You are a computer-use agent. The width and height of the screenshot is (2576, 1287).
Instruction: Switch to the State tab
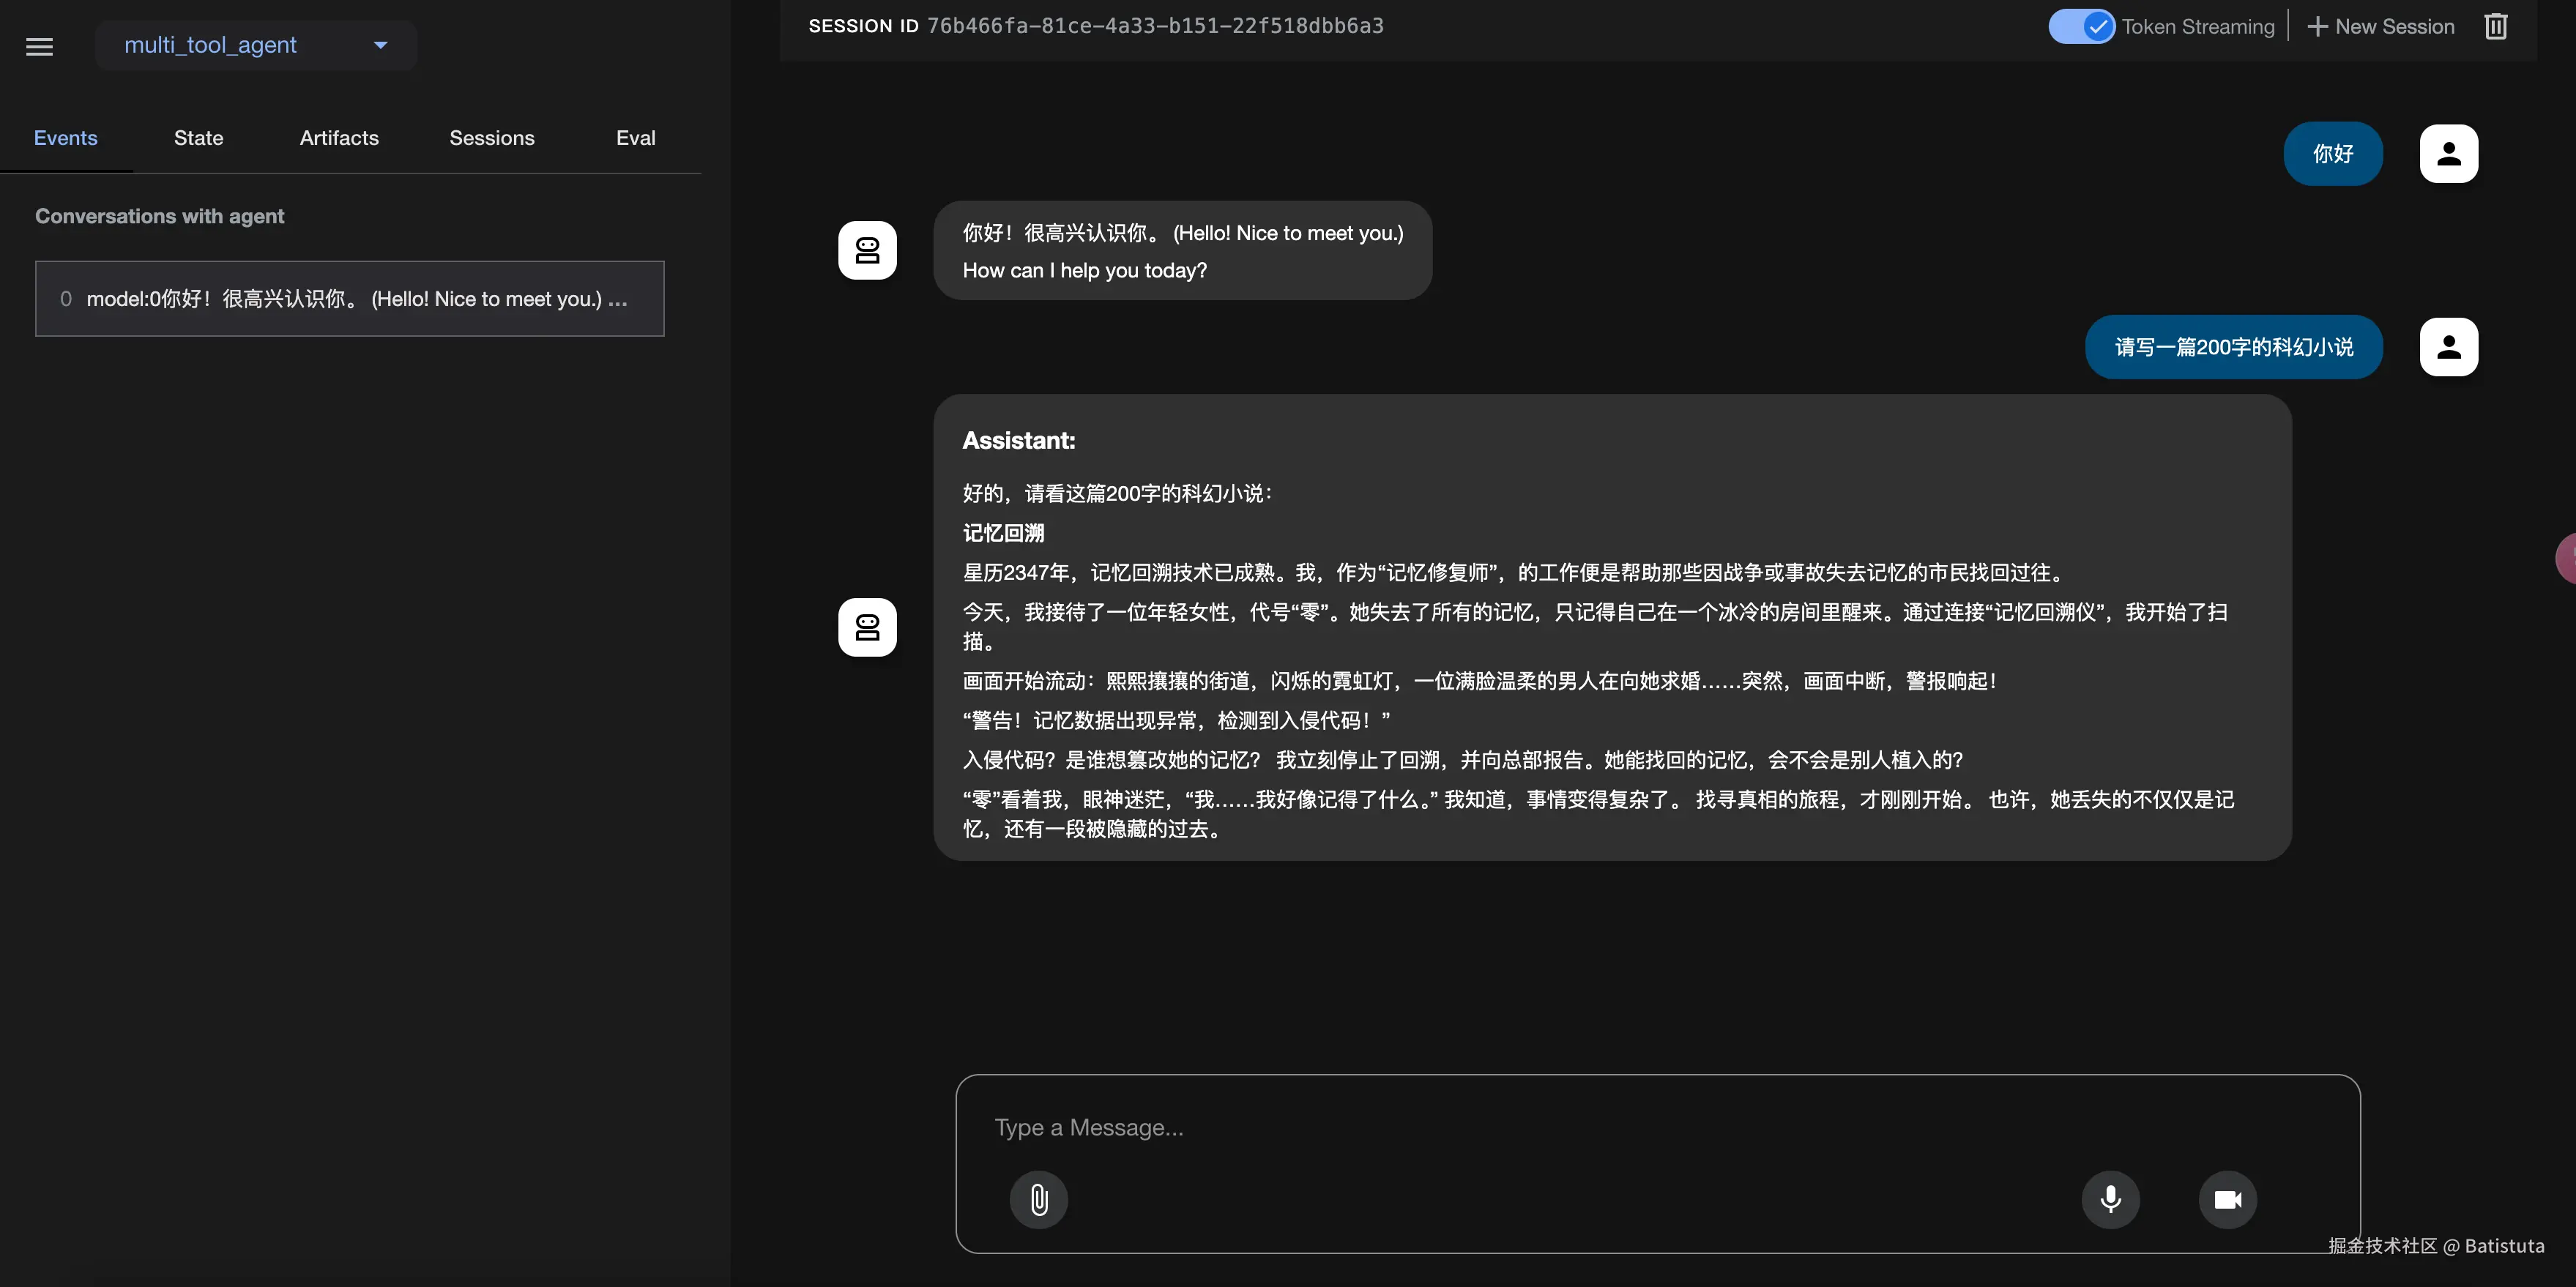(198, 138)
